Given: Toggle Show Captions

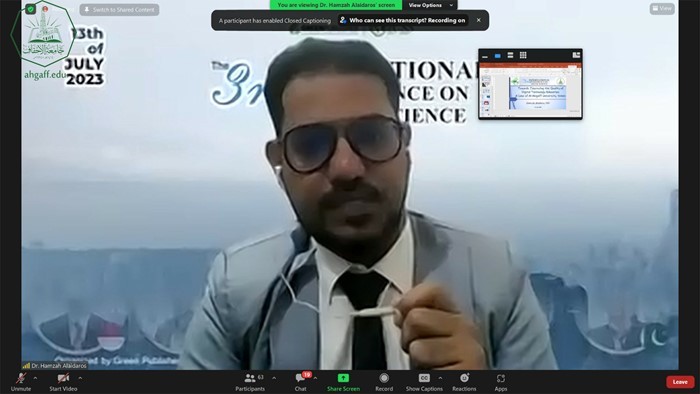Looking at the screenshot, I should (x=424, y=382).
